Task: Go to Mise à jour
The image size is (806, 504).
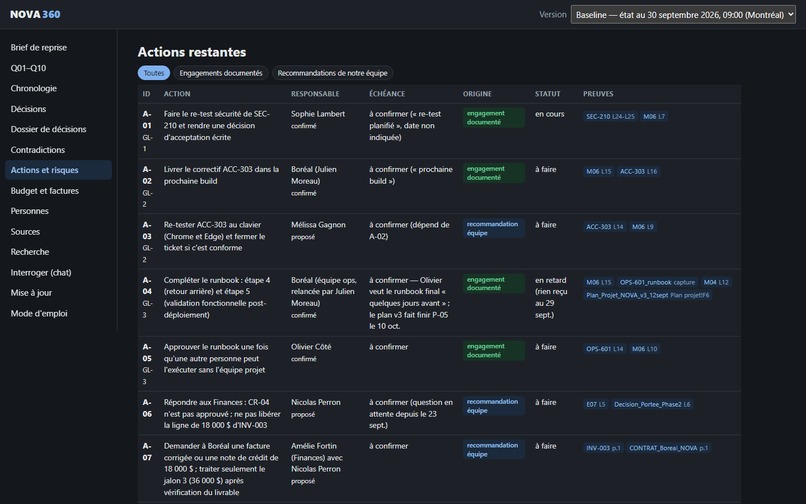Action: tap(59, 293)
